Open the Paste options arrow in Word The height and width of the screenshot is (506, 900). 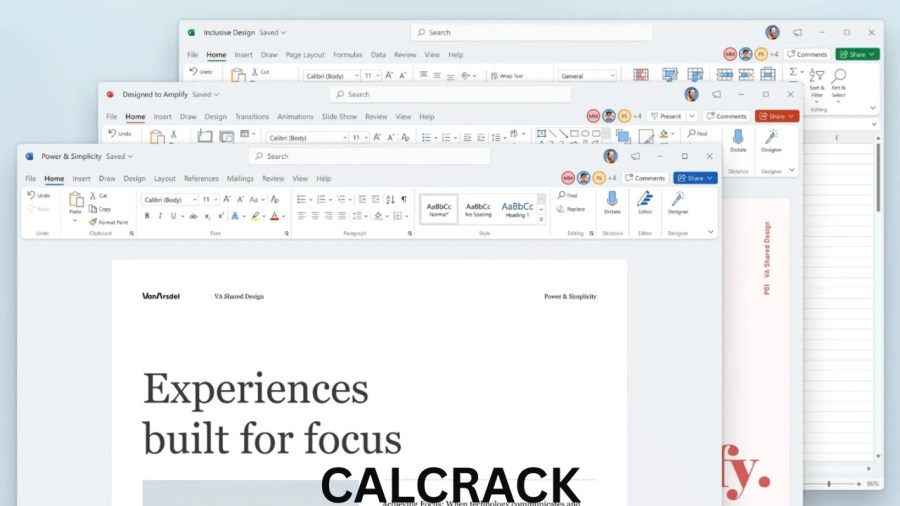coord(75,220)
